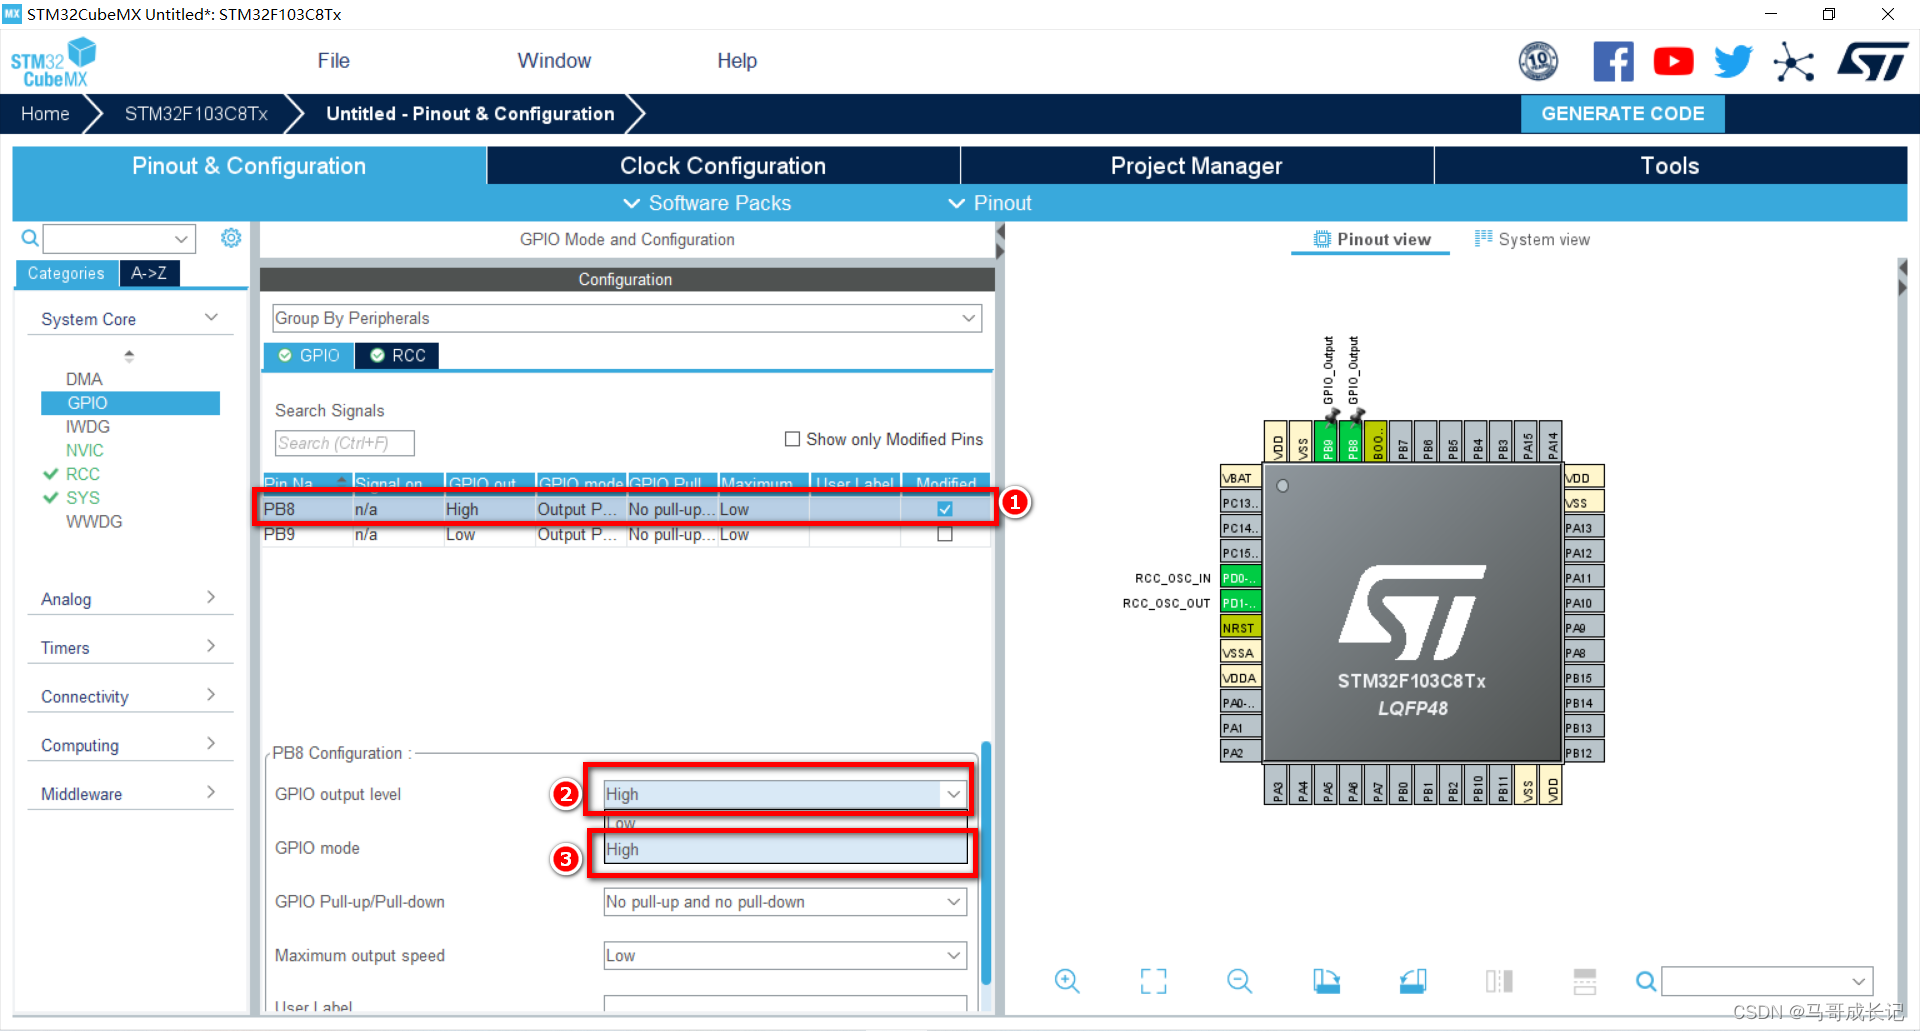Open the categories settings gear icon

click(231, 238)
